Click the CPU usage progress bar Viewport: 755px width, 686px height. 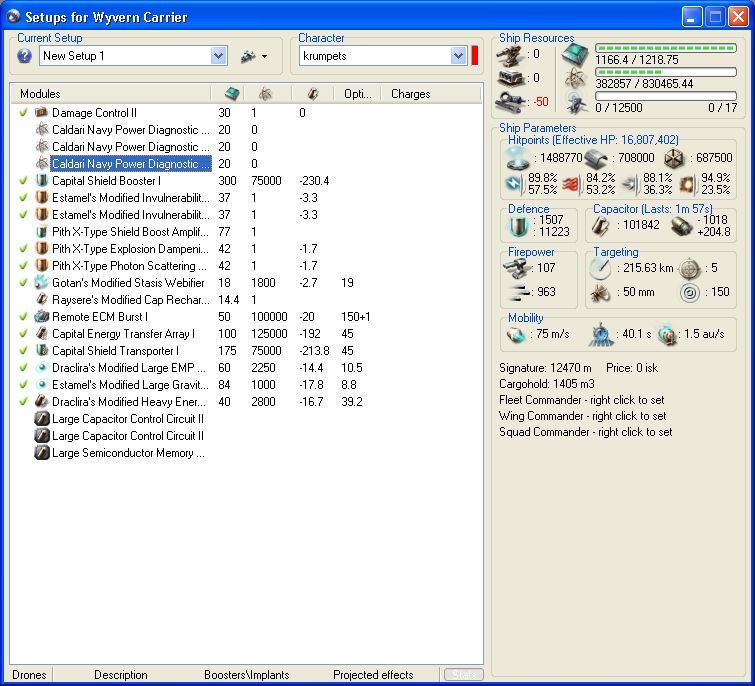(x=666, y=48)
